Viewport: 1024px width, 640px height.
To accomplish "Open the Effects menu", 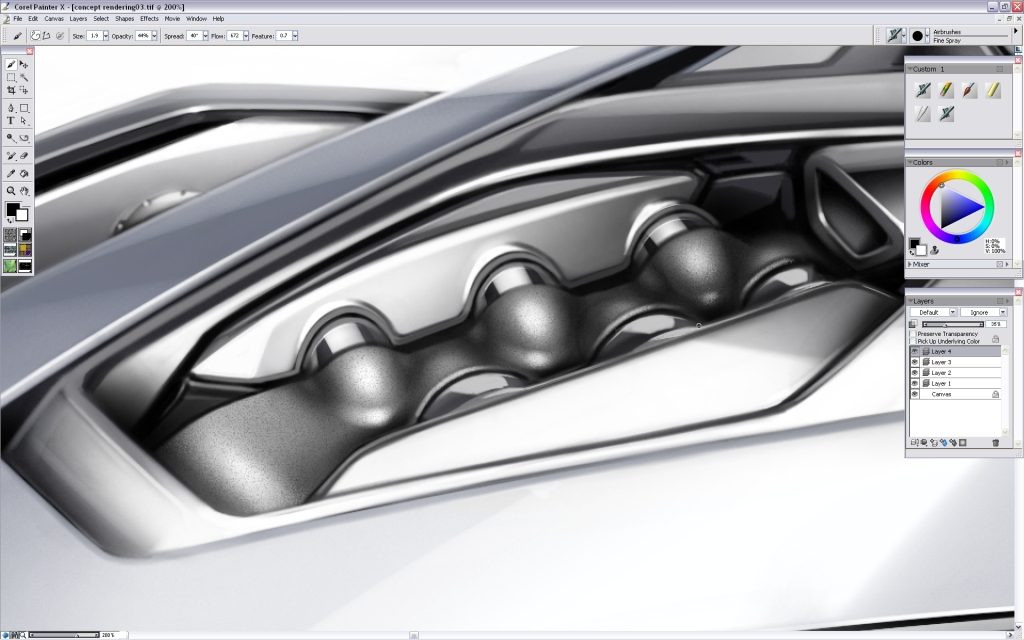I will [148, 18].
